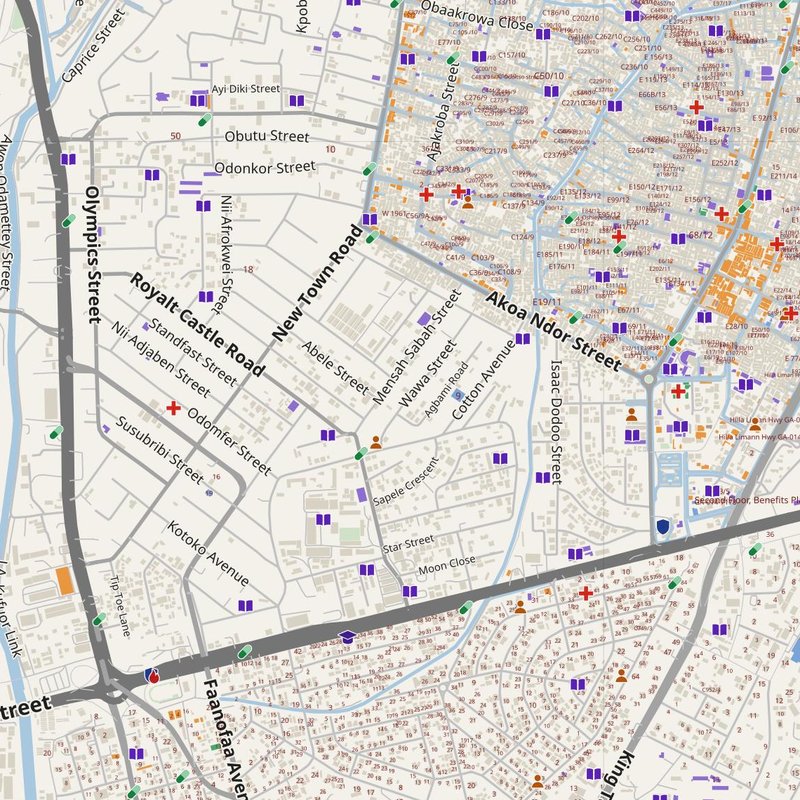Click the Nii Adjaben Street label

[x=161, y=359]
